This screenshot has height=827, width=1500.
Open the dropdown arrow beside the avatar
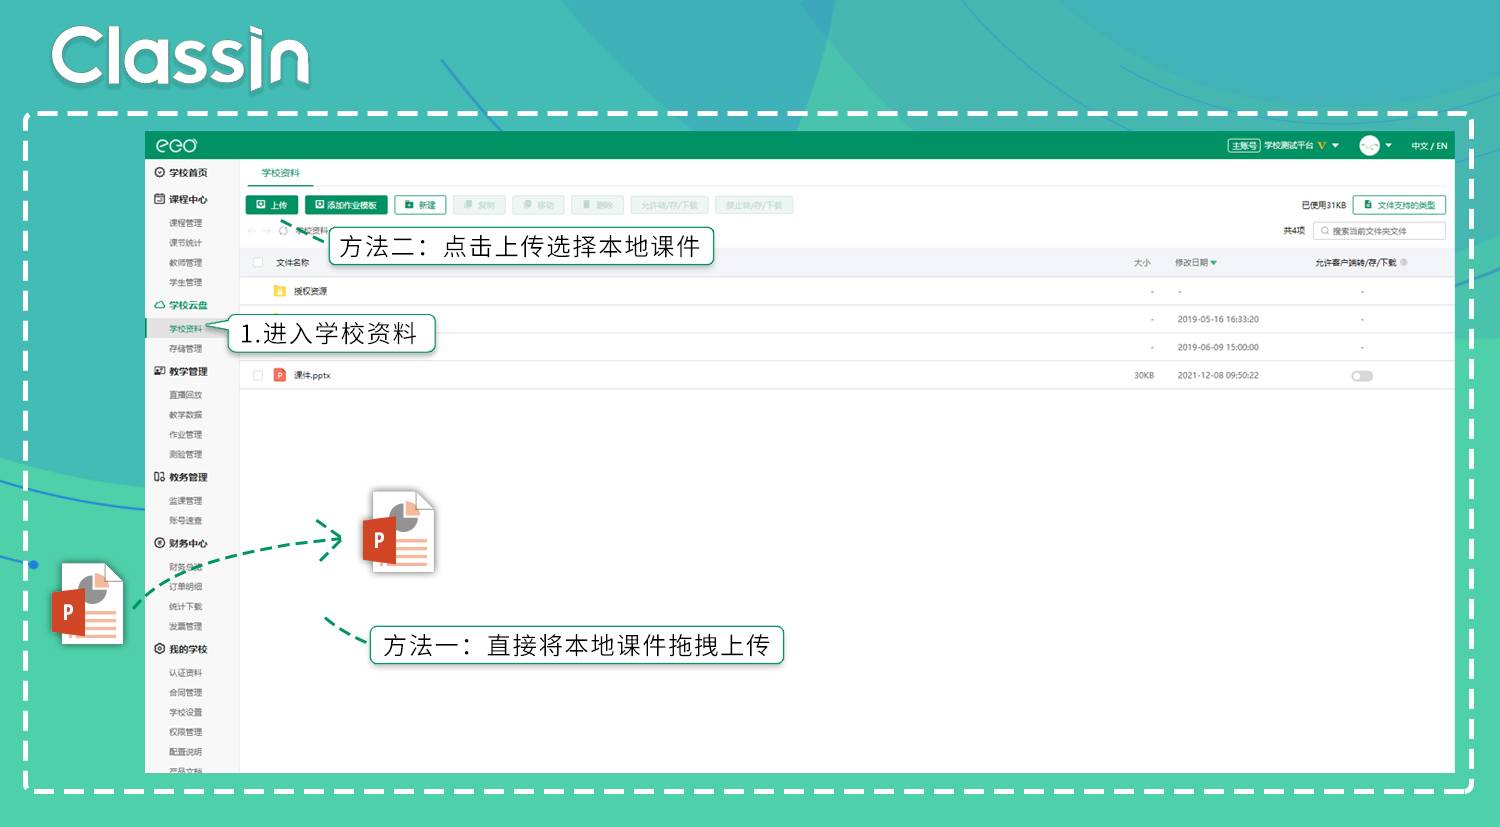point(1388,146)
